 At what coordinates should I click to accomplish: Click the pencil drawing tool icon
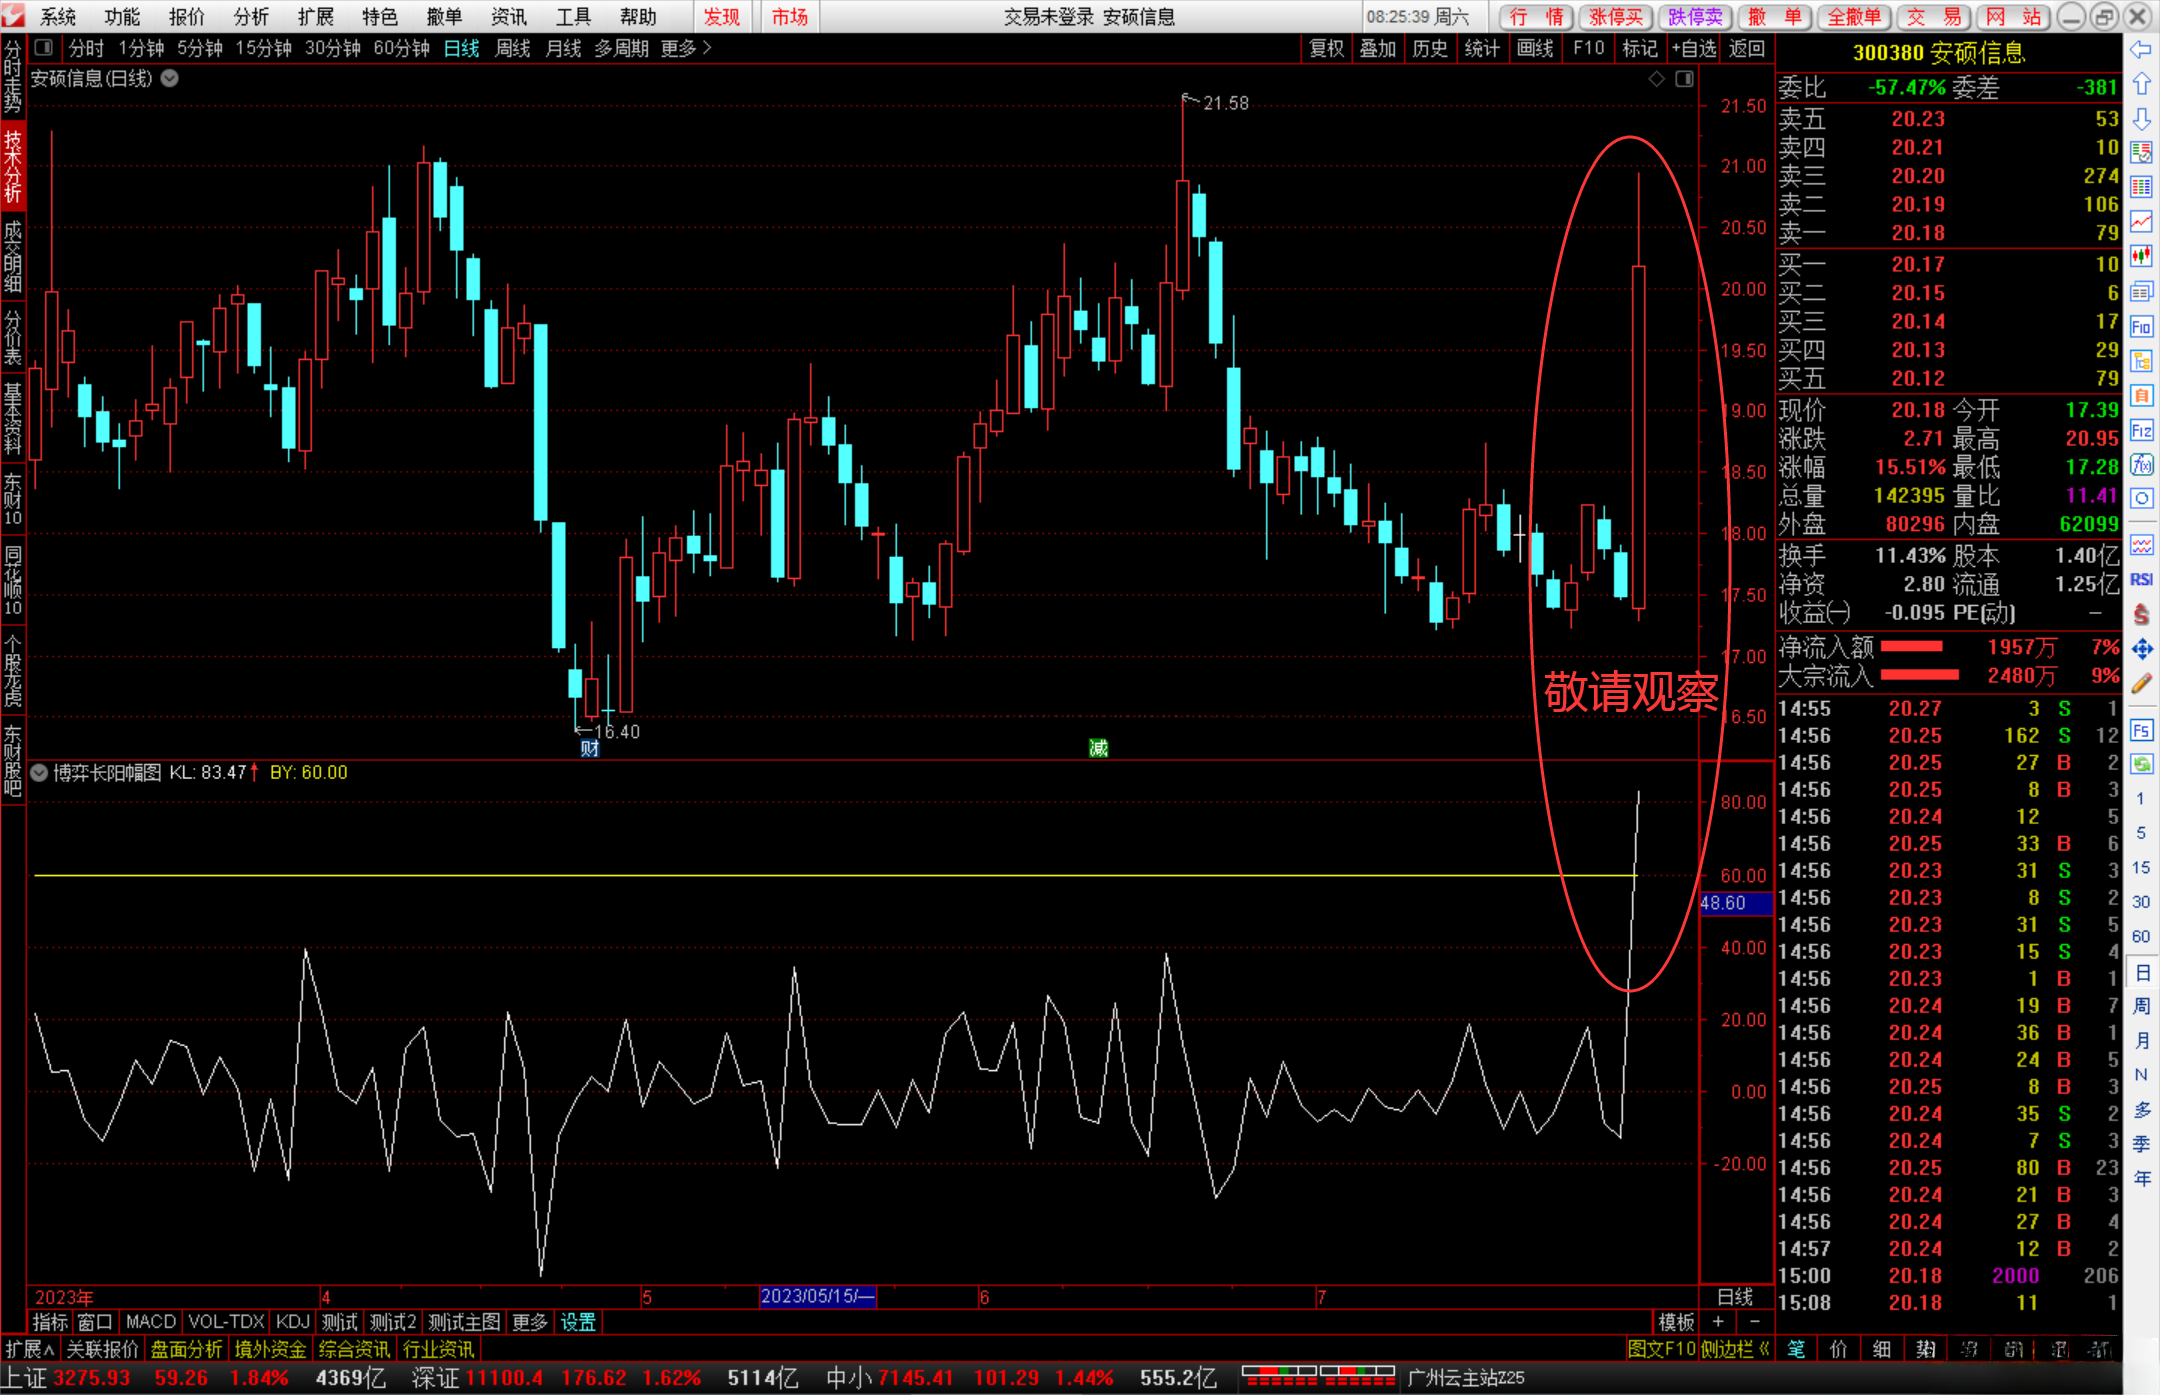[2141, 684]
